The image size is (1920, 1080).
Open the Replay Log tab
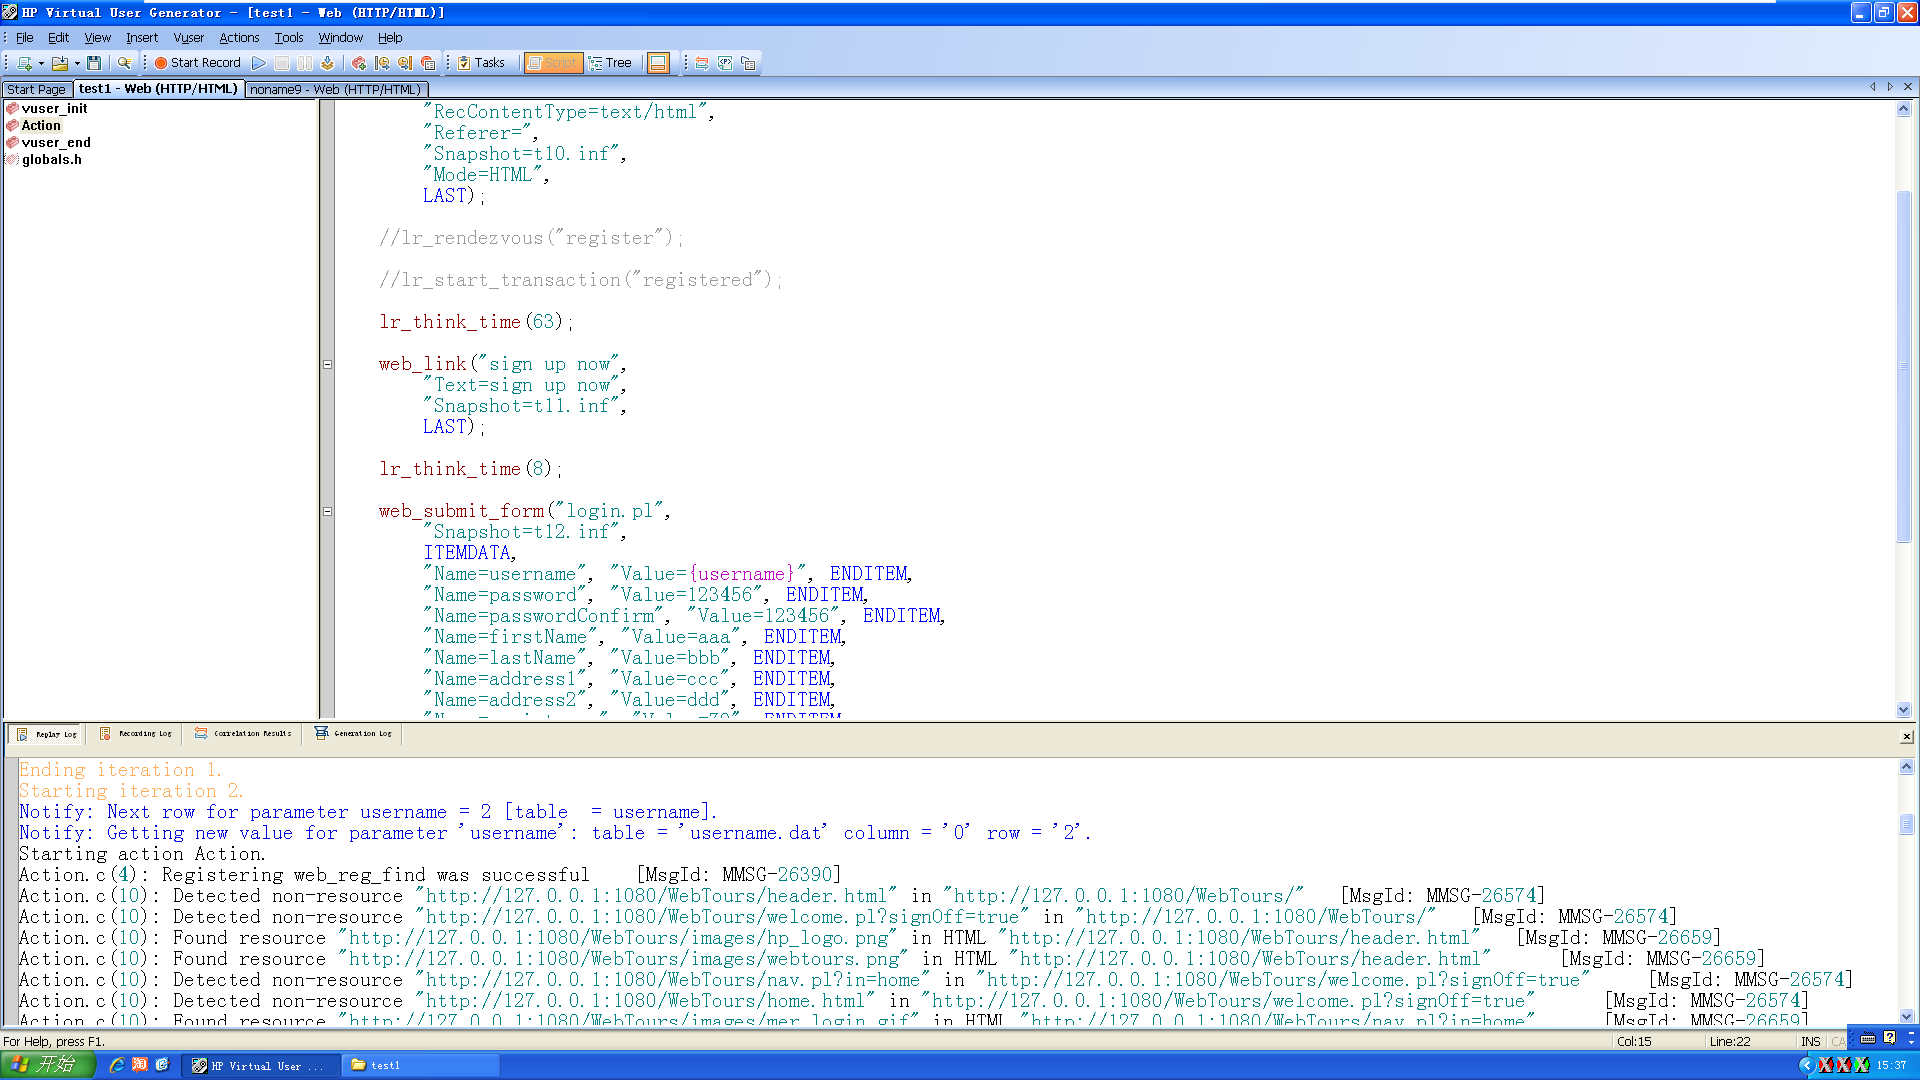pyautogui.click(x=46, y=734)
